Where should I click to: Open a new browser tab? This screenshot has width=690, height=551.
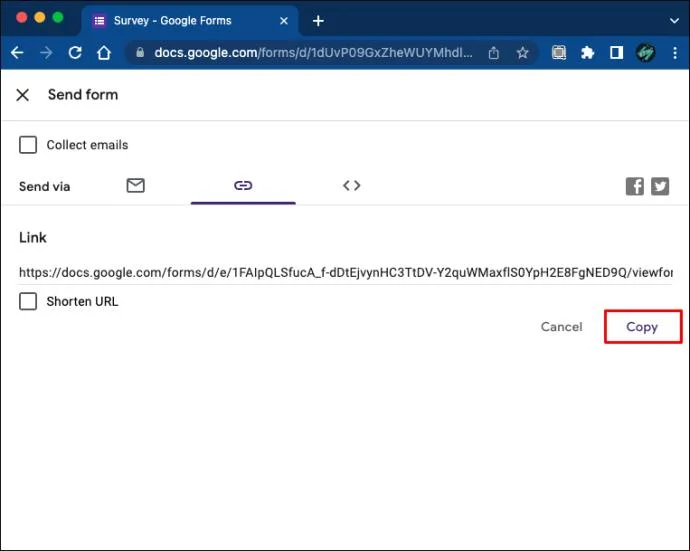(x=318, y=21)
